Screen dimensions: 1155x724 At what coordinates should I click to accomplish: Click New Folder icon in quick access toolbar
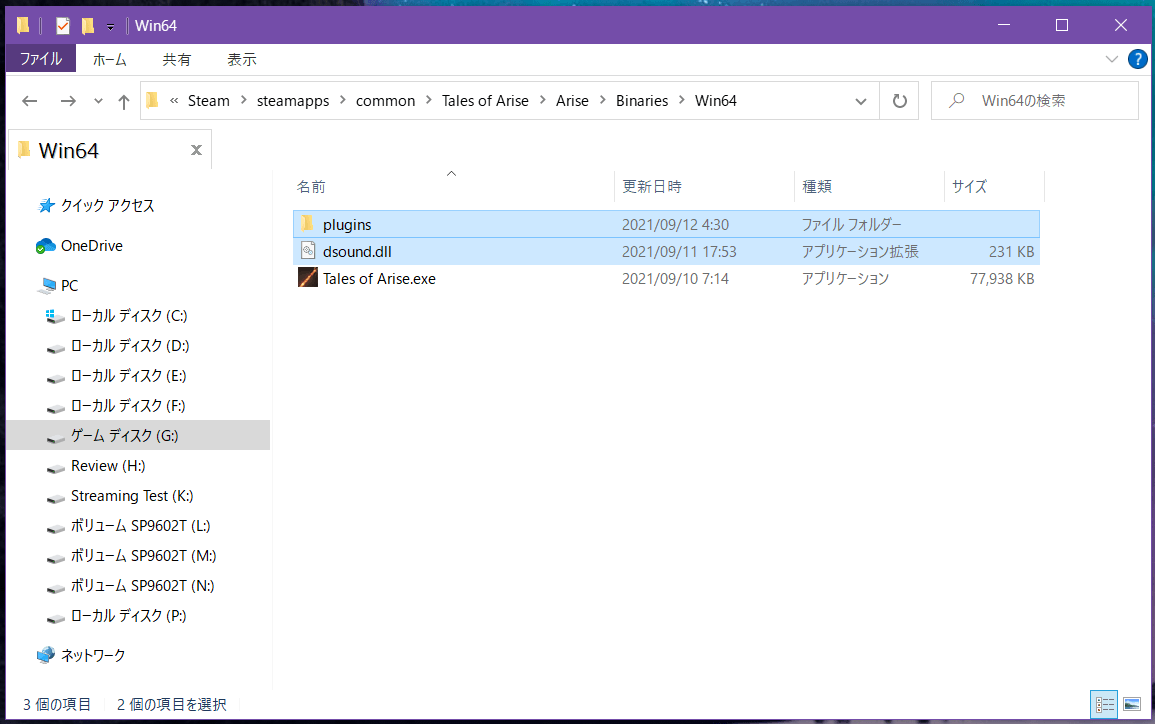click(x=88, y=26)
